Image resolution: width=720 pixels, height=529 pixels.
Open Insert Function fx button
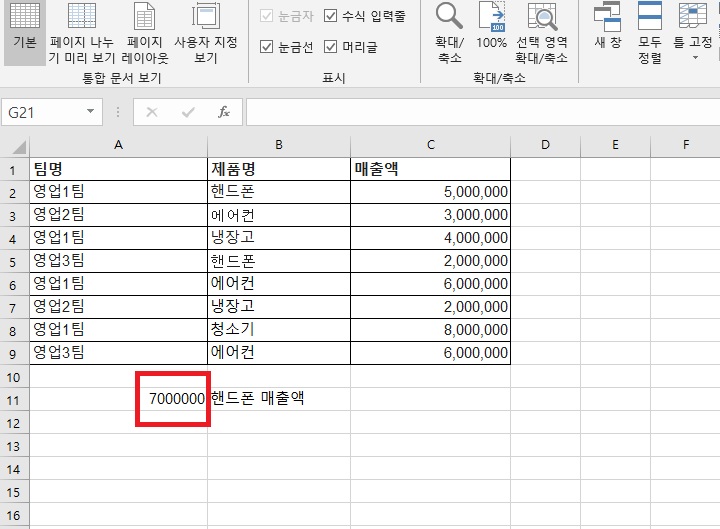(x=224, y=112)
